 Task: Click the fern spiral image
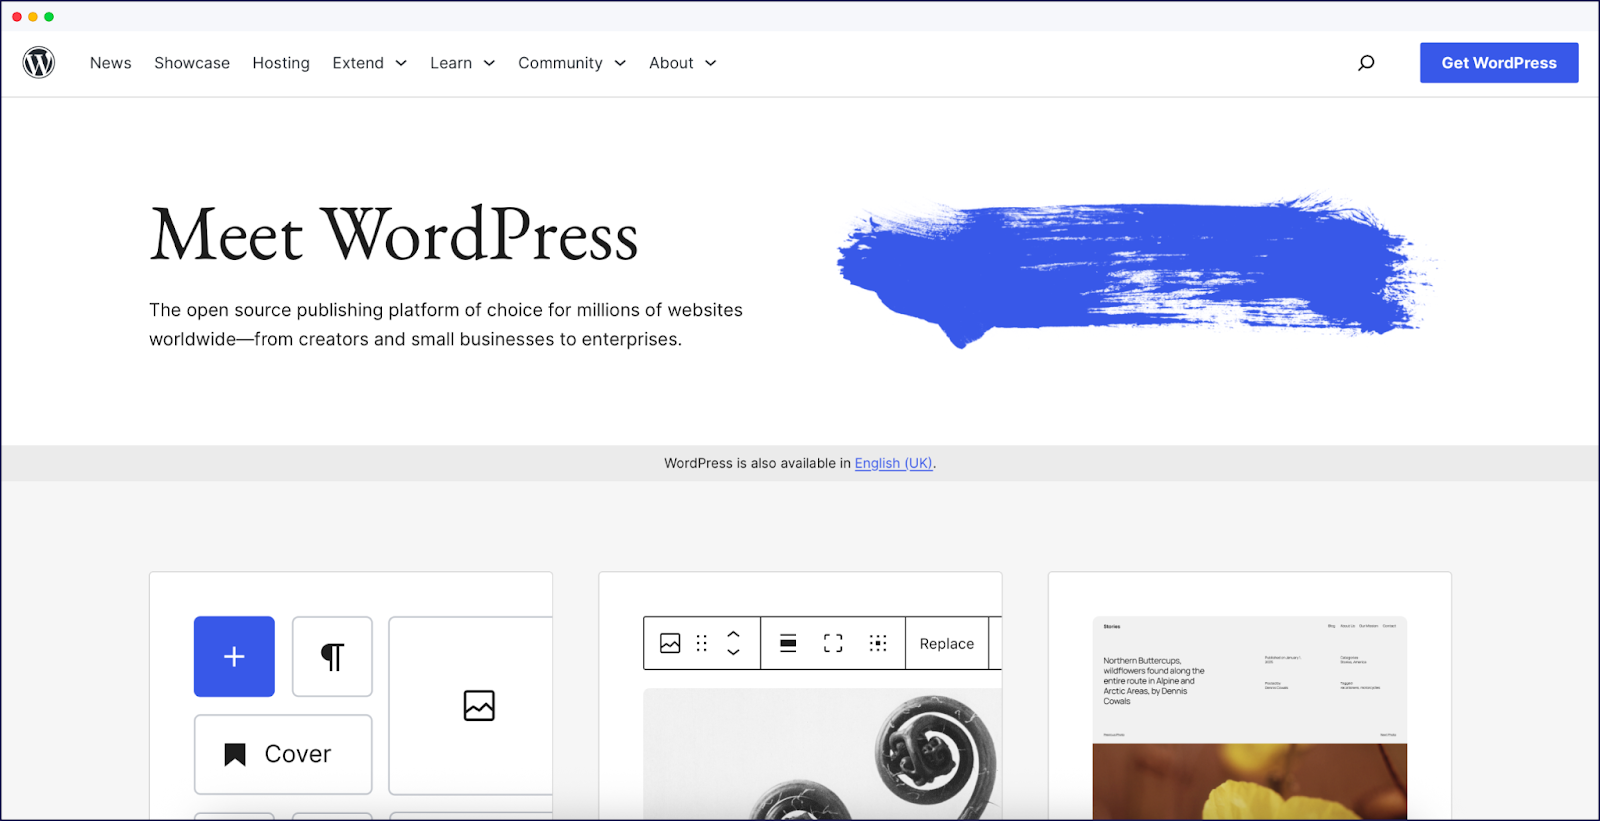822,754
